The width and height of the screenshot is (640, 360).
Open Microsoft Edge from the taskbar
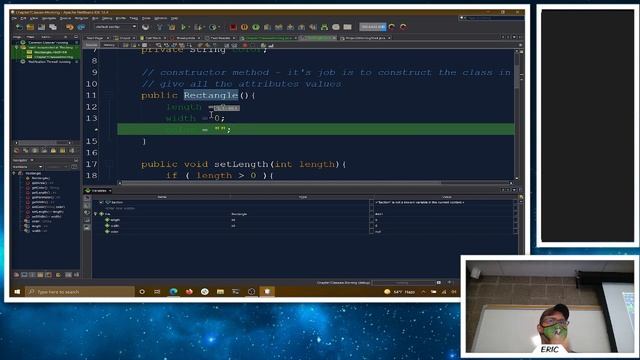coord(173,291)
